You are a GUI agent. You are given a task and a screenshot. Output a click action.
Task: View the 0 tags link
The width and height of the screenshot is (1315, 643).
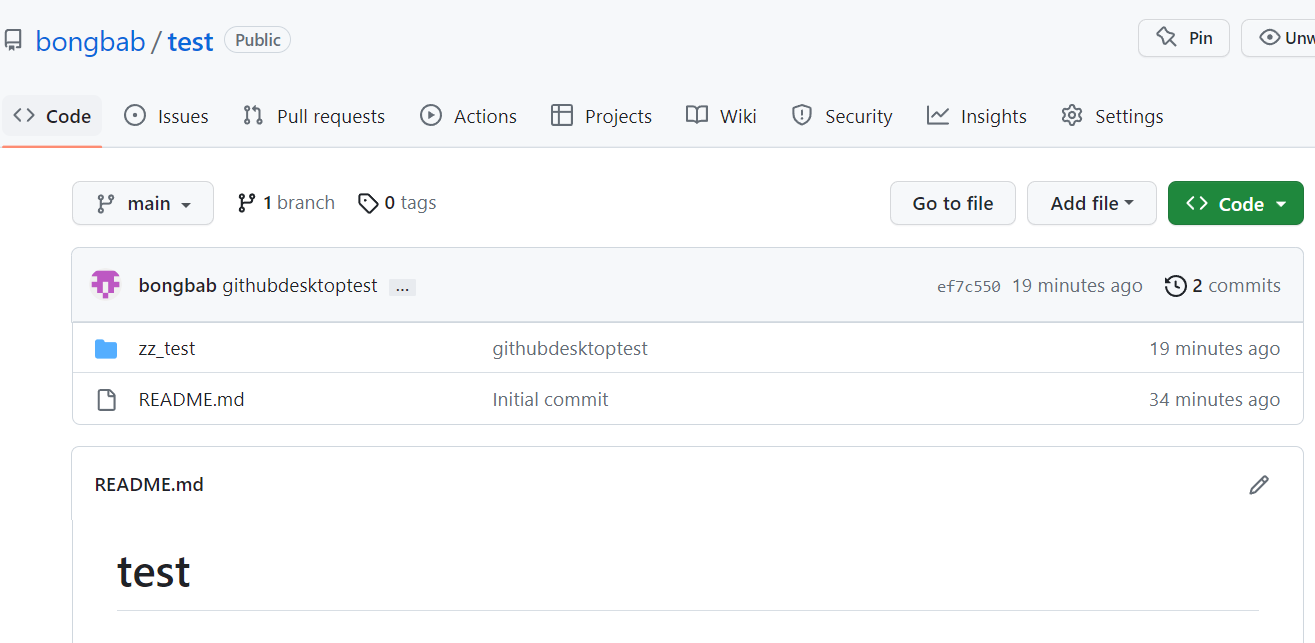click(397, 203)
